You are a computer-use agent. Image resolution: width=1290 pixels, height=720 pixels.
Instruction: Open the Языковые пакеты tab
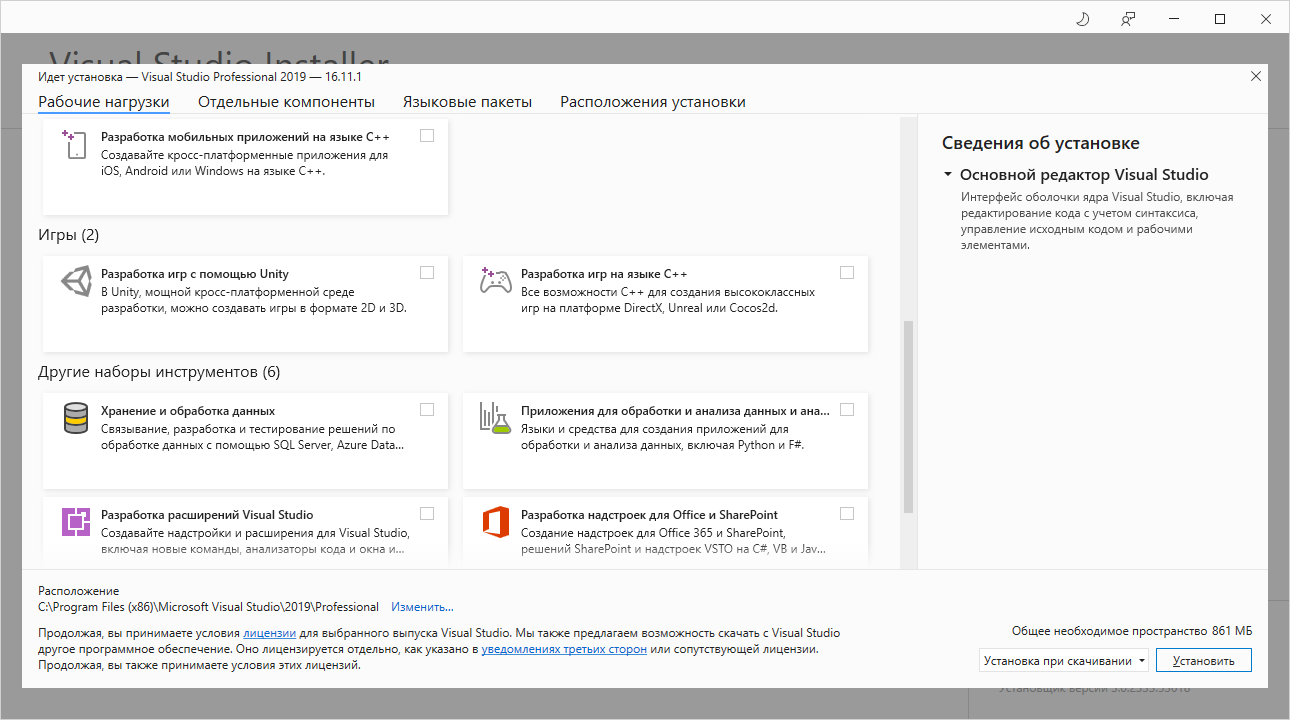467,102
